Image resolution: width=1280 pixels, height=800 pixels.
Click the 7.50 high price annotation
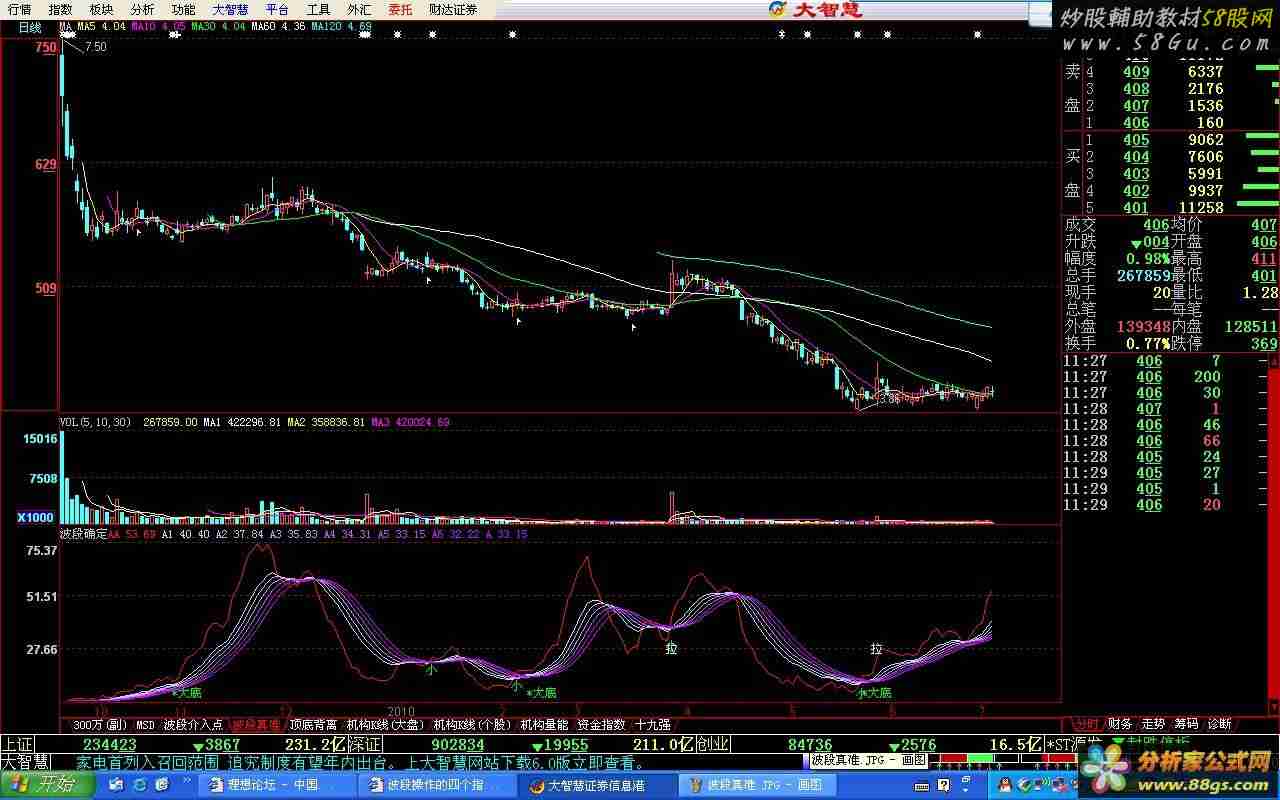tap(97, 47)
